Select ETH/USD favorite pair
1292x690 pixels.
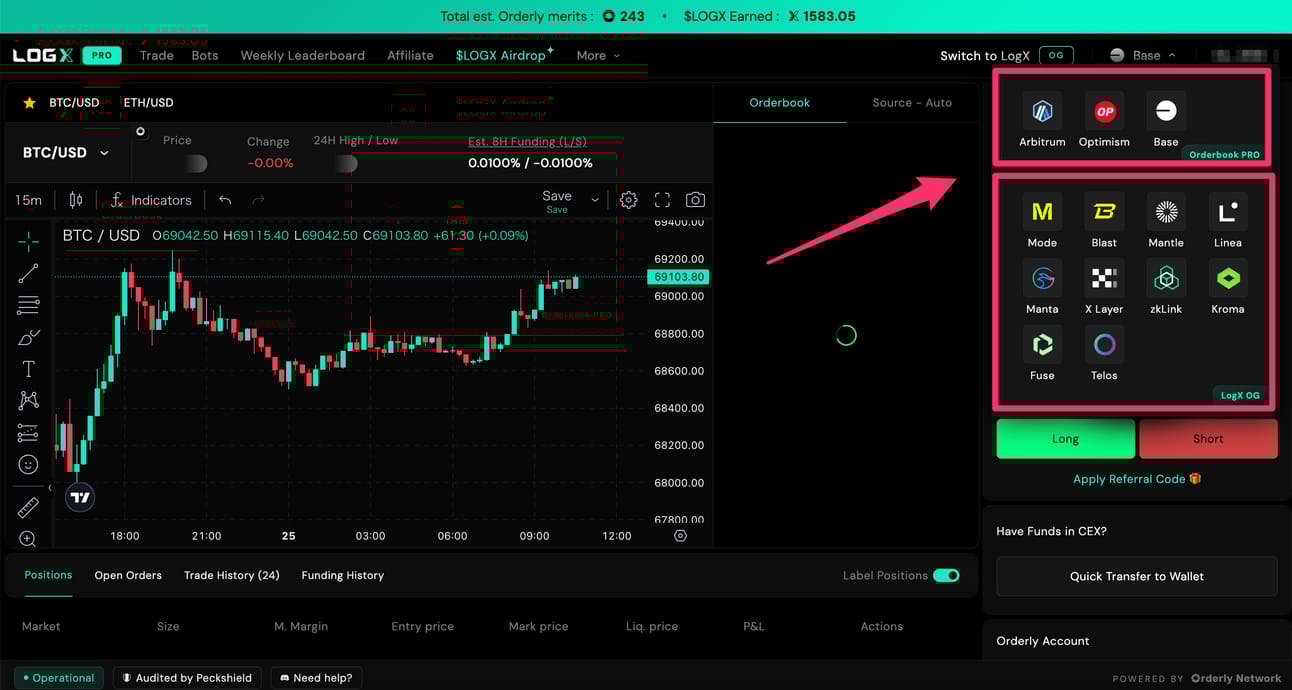[x=148, y=103]
